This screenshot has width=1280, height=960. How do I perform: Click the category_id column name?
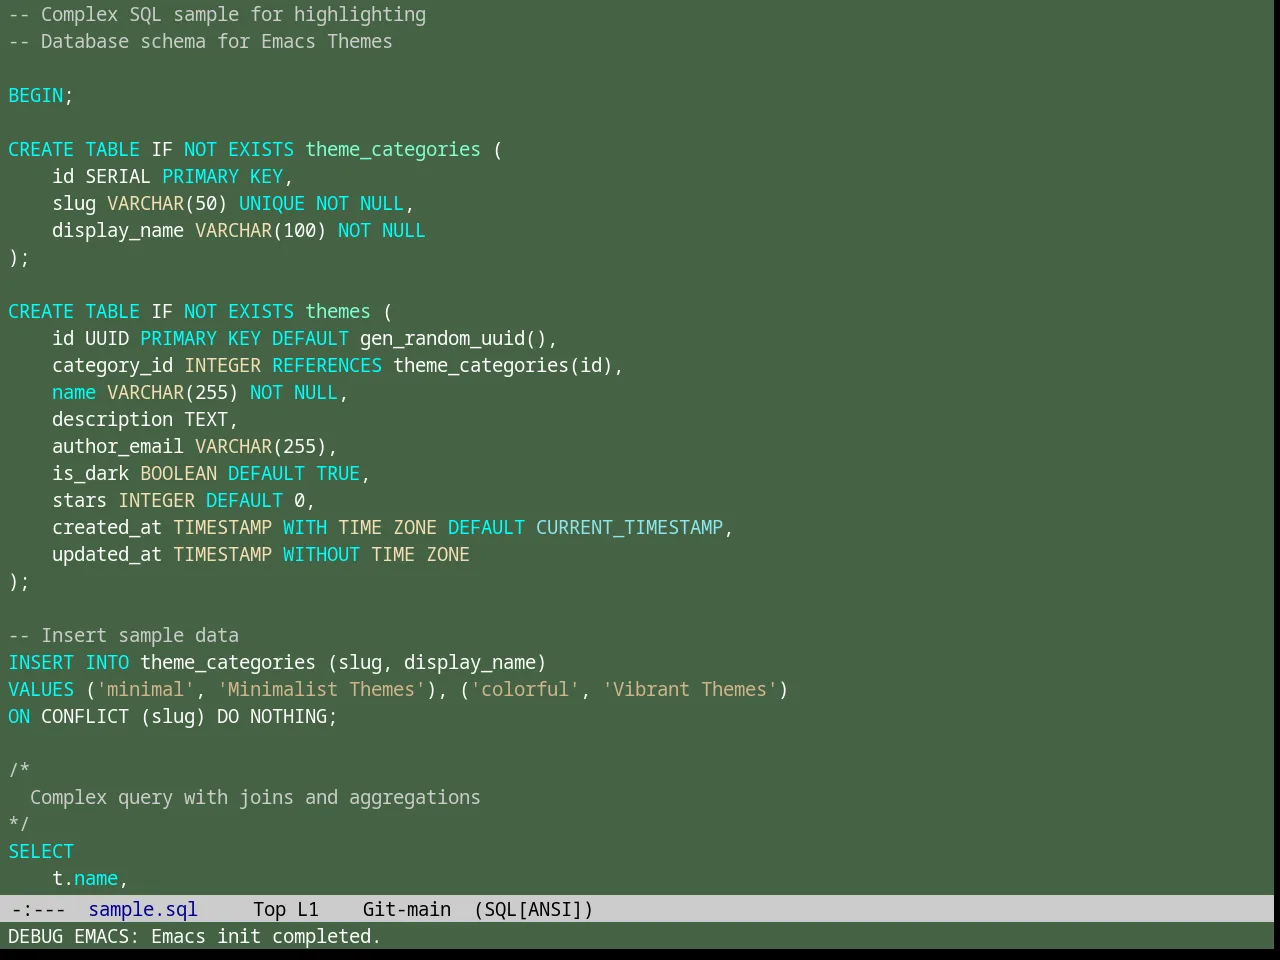tap(113, 365)
